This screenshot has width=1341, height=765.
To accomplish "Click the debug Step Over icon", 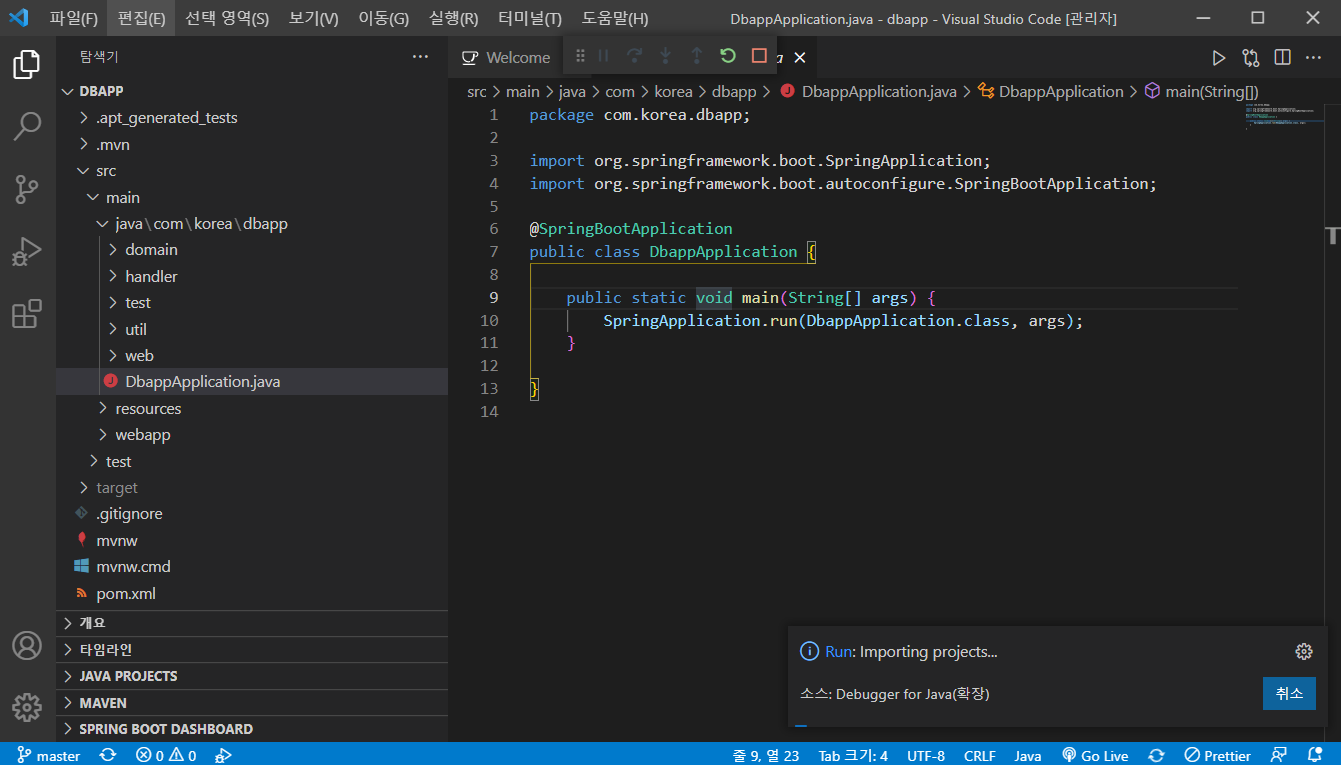I will (634, 56).
